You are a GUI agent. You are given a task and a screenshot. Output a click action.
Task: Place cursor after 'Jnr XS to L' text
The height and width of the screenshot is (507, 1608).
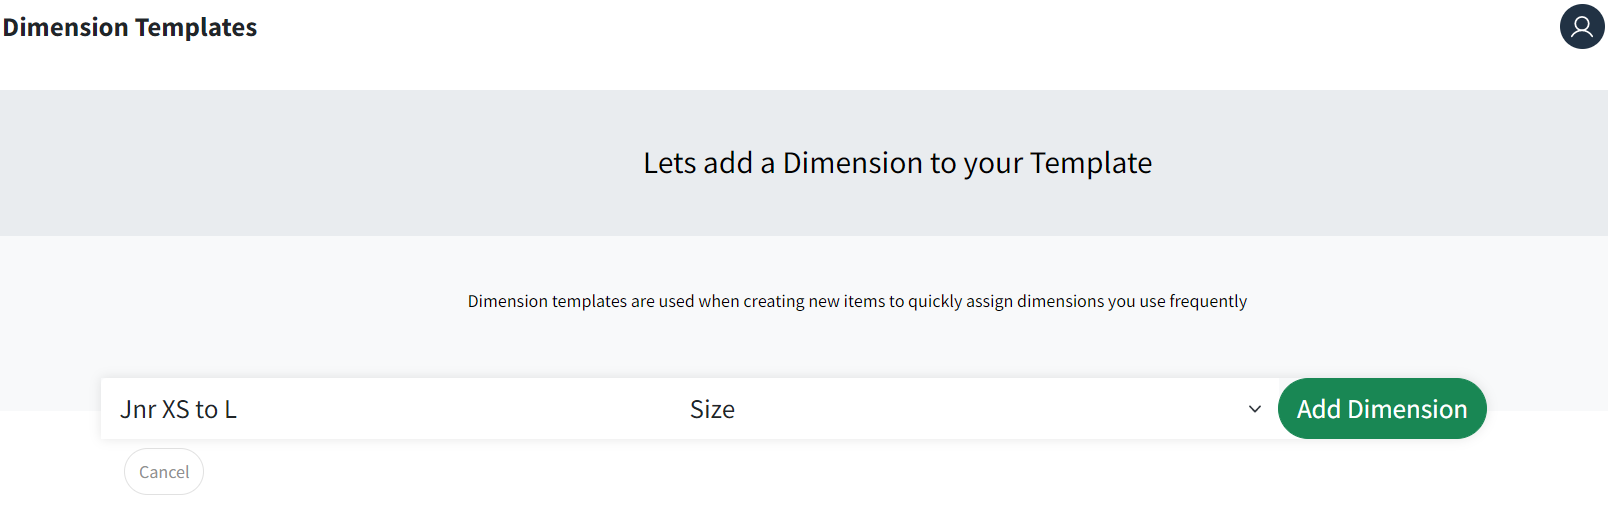238,409
